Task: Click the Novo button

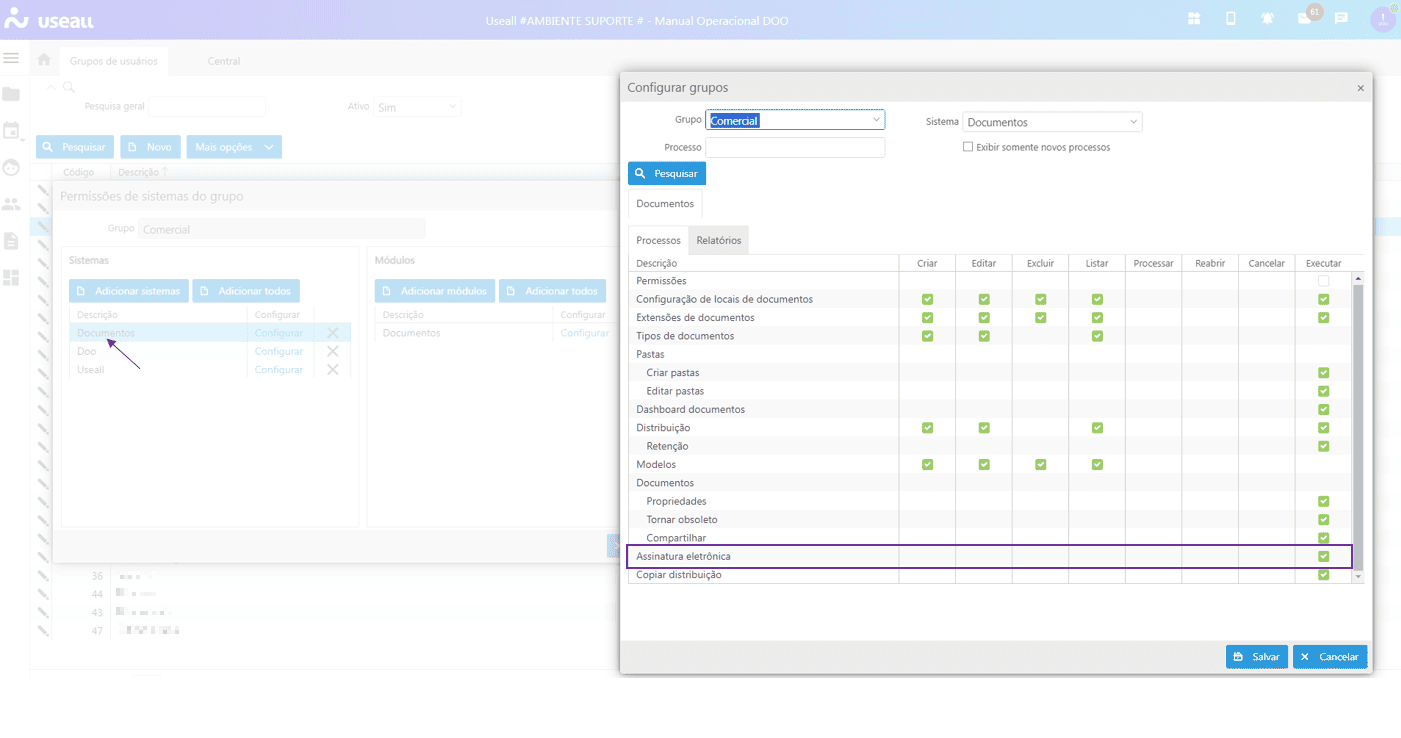Action: tap(150, 147)
